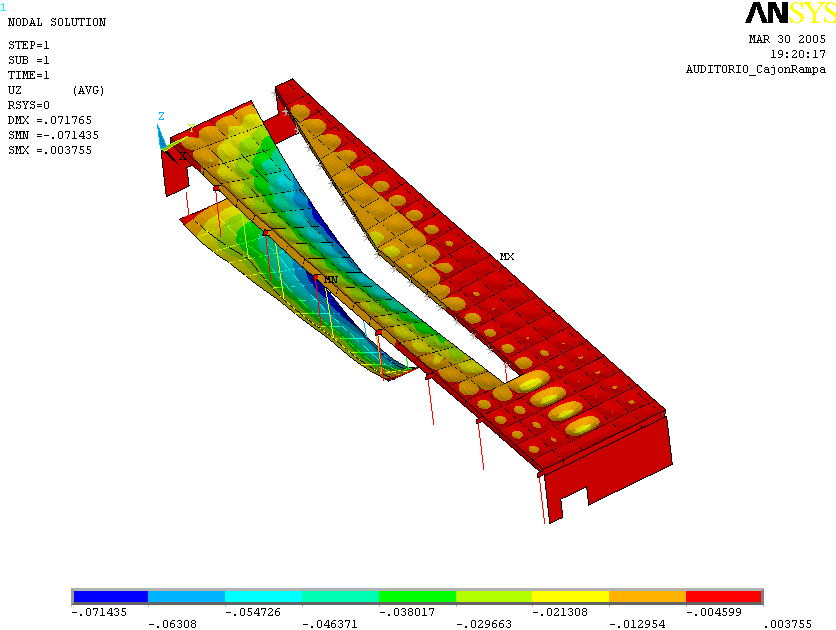Click the MAR 30 2005 date

click(x=787, y=39)
